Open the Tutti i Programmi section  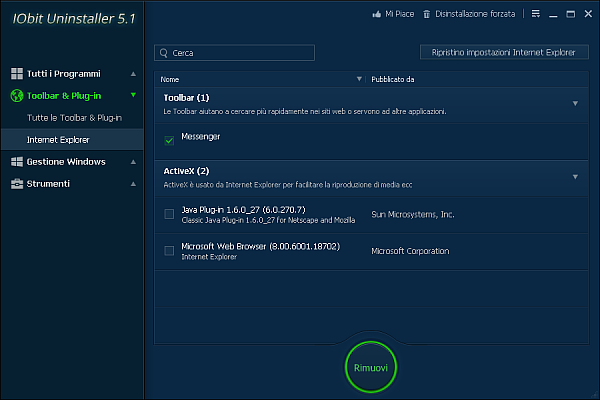(x=72, y=73)
